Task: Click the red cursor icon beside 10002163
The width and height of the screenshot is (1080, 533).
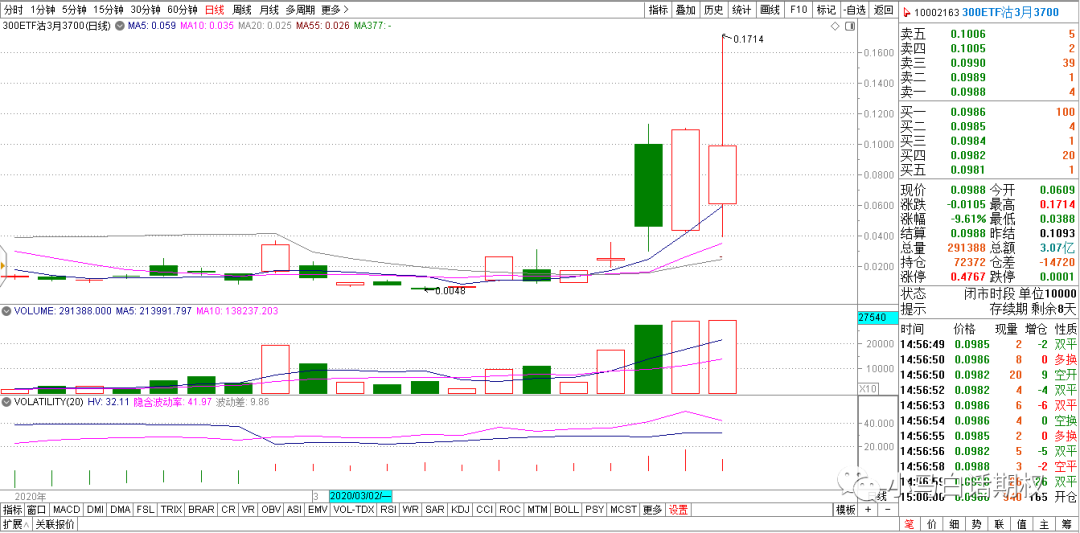Action: pos(906,11)
